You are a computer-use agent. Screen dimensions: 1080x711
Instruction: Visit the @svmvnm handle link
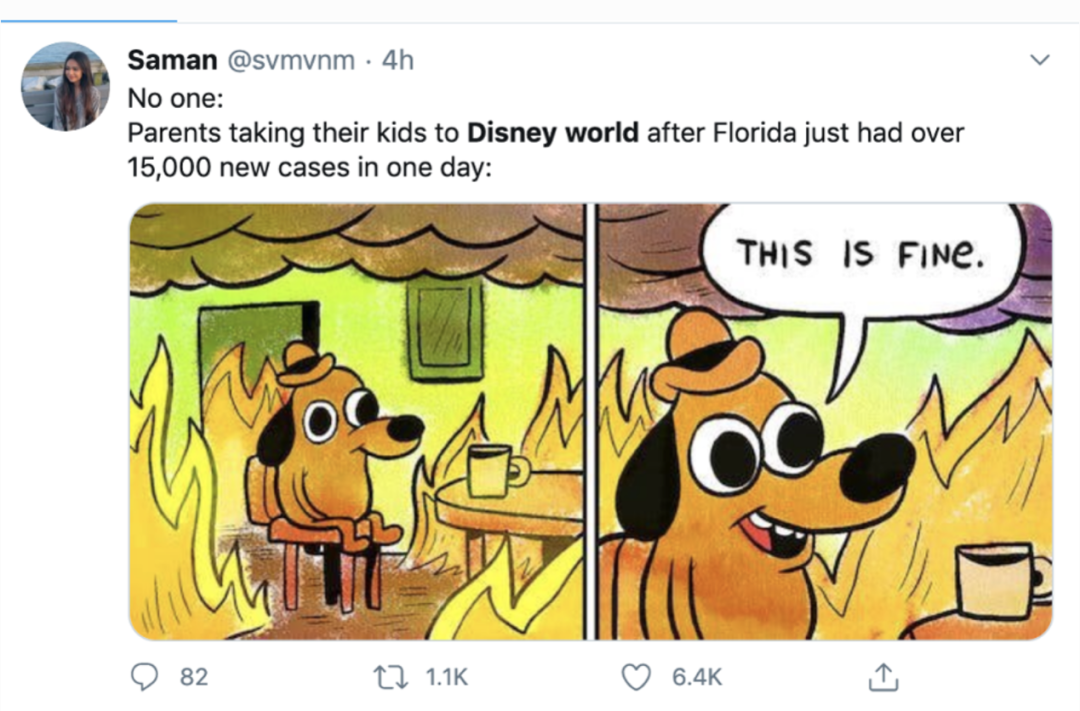tap(291, 61)
